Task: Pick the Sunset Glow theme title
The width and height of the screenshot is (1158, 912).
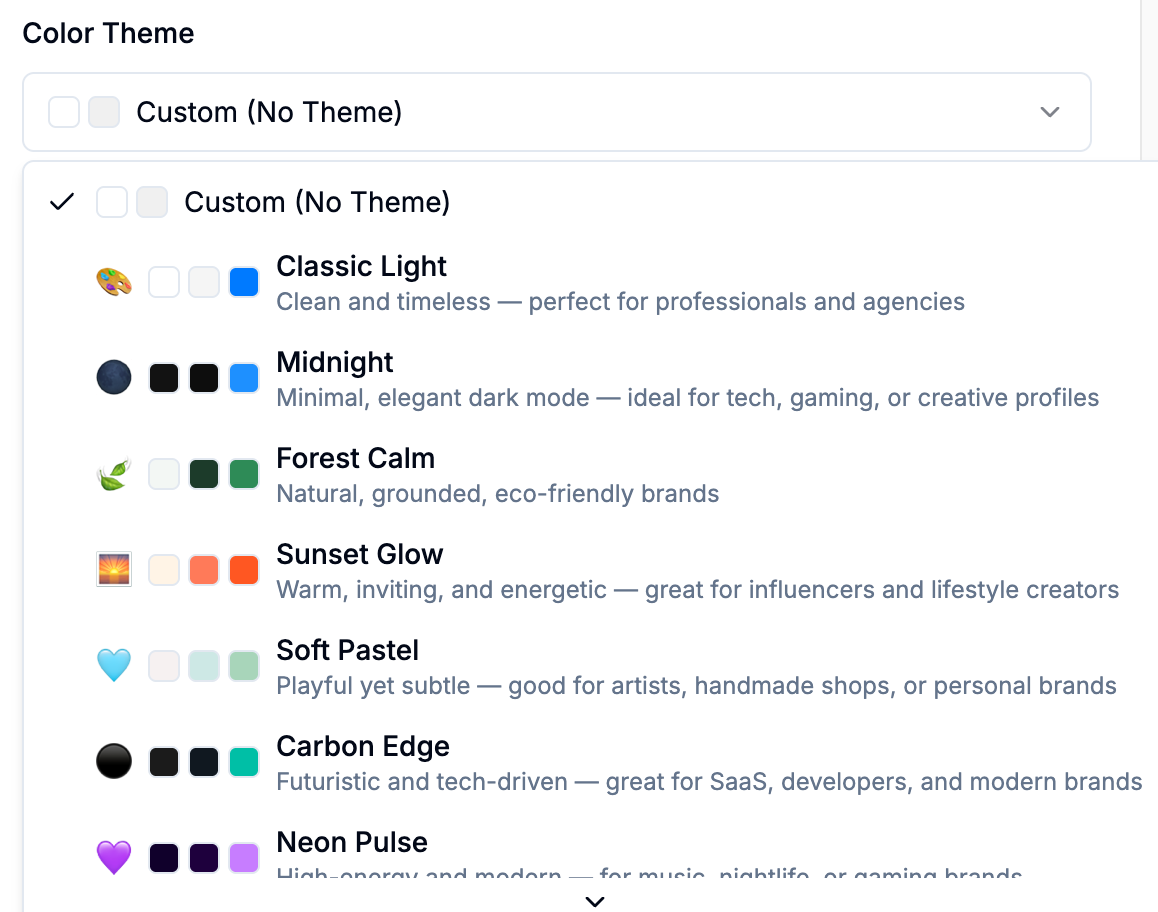Action: [x=359, y=554]
